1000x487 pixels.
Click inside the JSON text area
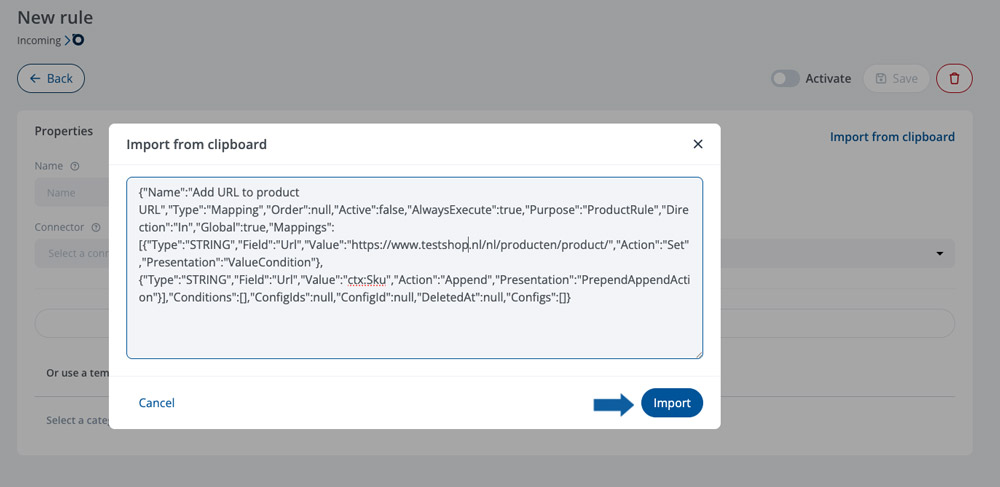click(x=415, y=268)
